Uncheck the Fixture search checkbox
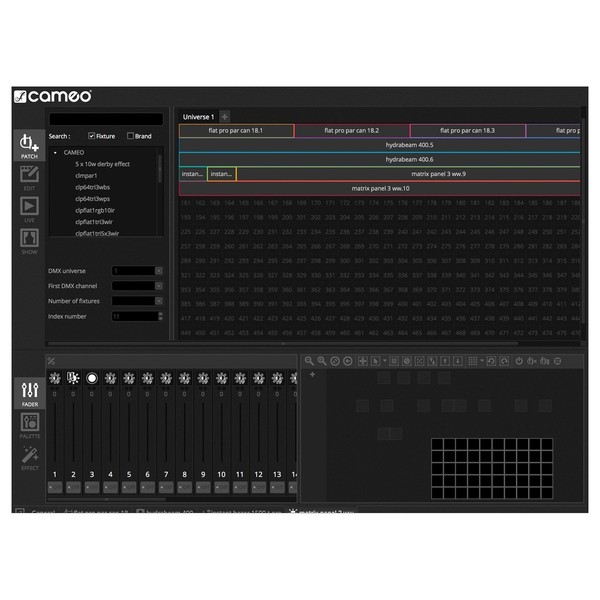The height and width of the screenshot is (600, 600). (x=91, y=136)
